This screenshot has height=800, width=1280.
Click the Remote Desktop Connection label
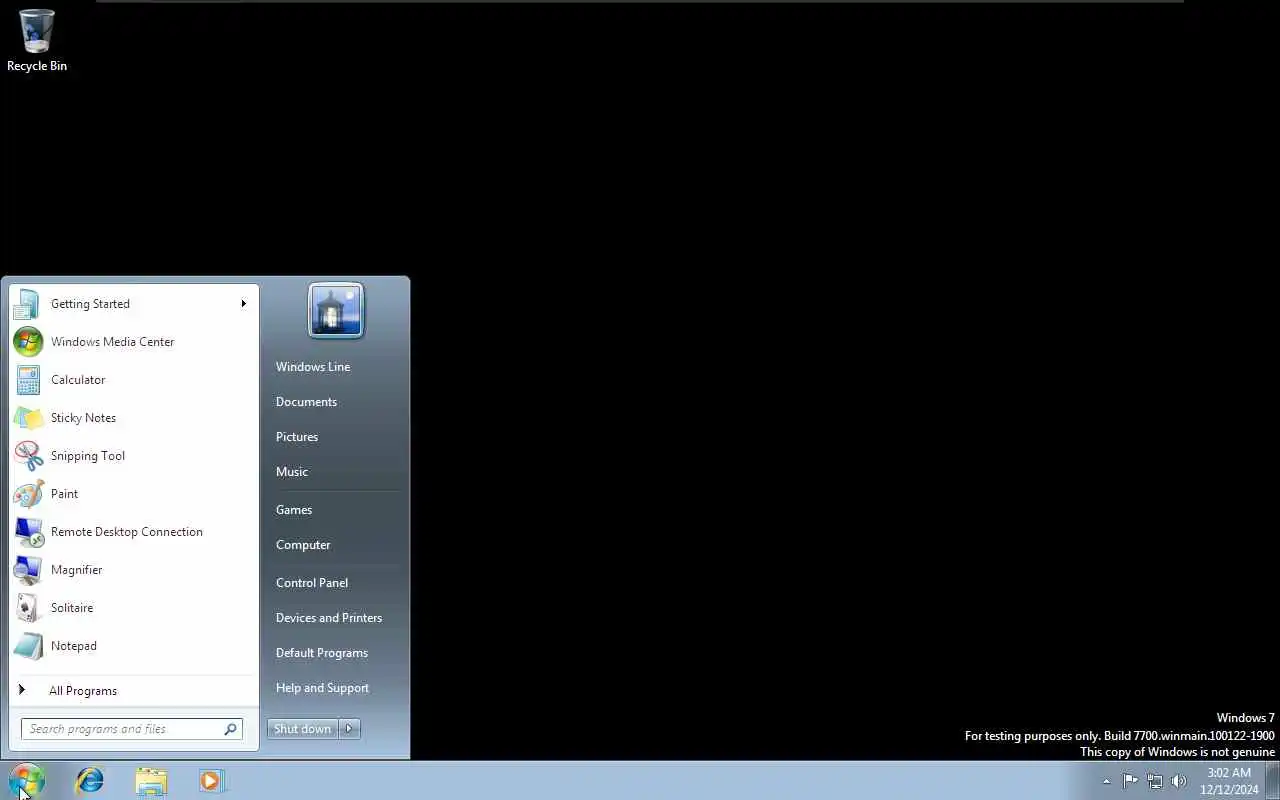pyautogui.click(x=127, y=532)
